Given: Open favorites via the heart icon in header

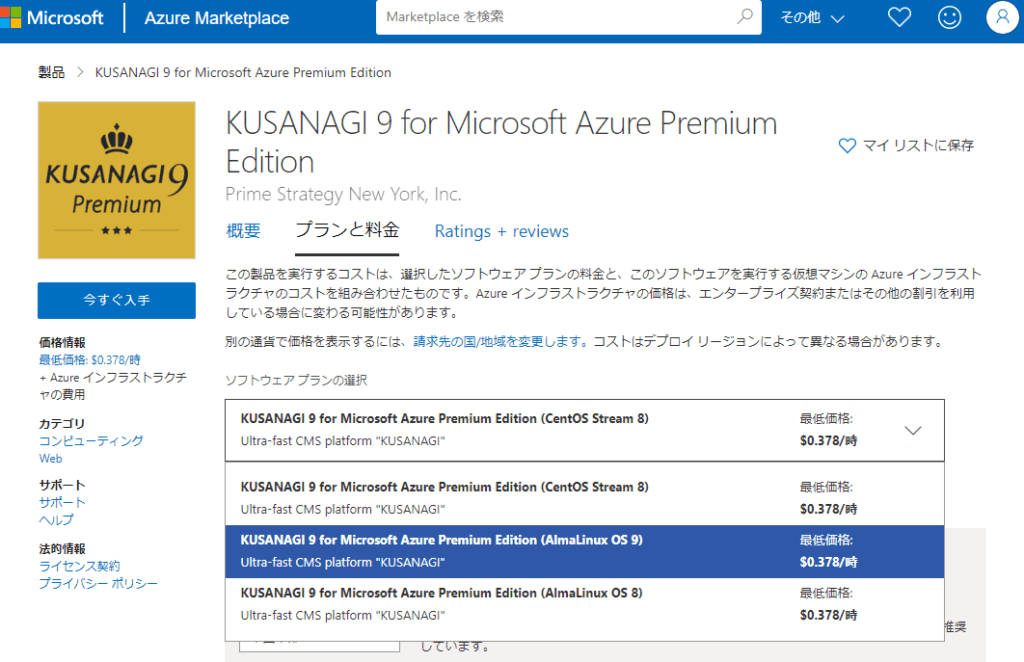Looking at the screenshot, I should point(898,17).
